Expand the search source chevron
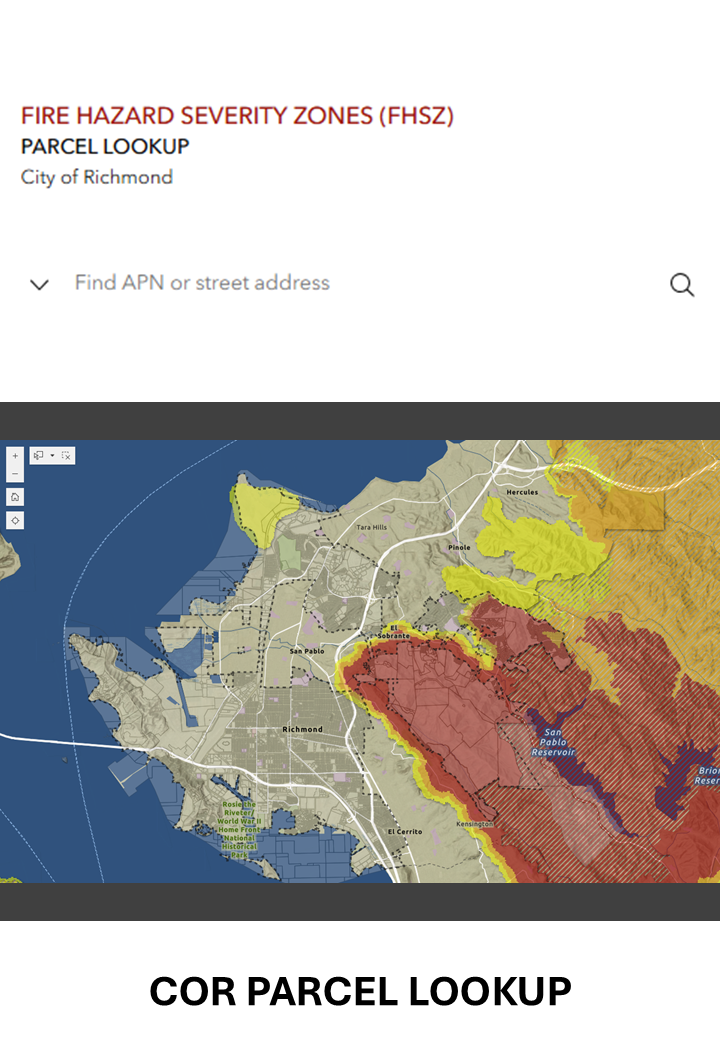Image resolution: width=720 pixels, height=1056 pixels. tap(40, 285)
